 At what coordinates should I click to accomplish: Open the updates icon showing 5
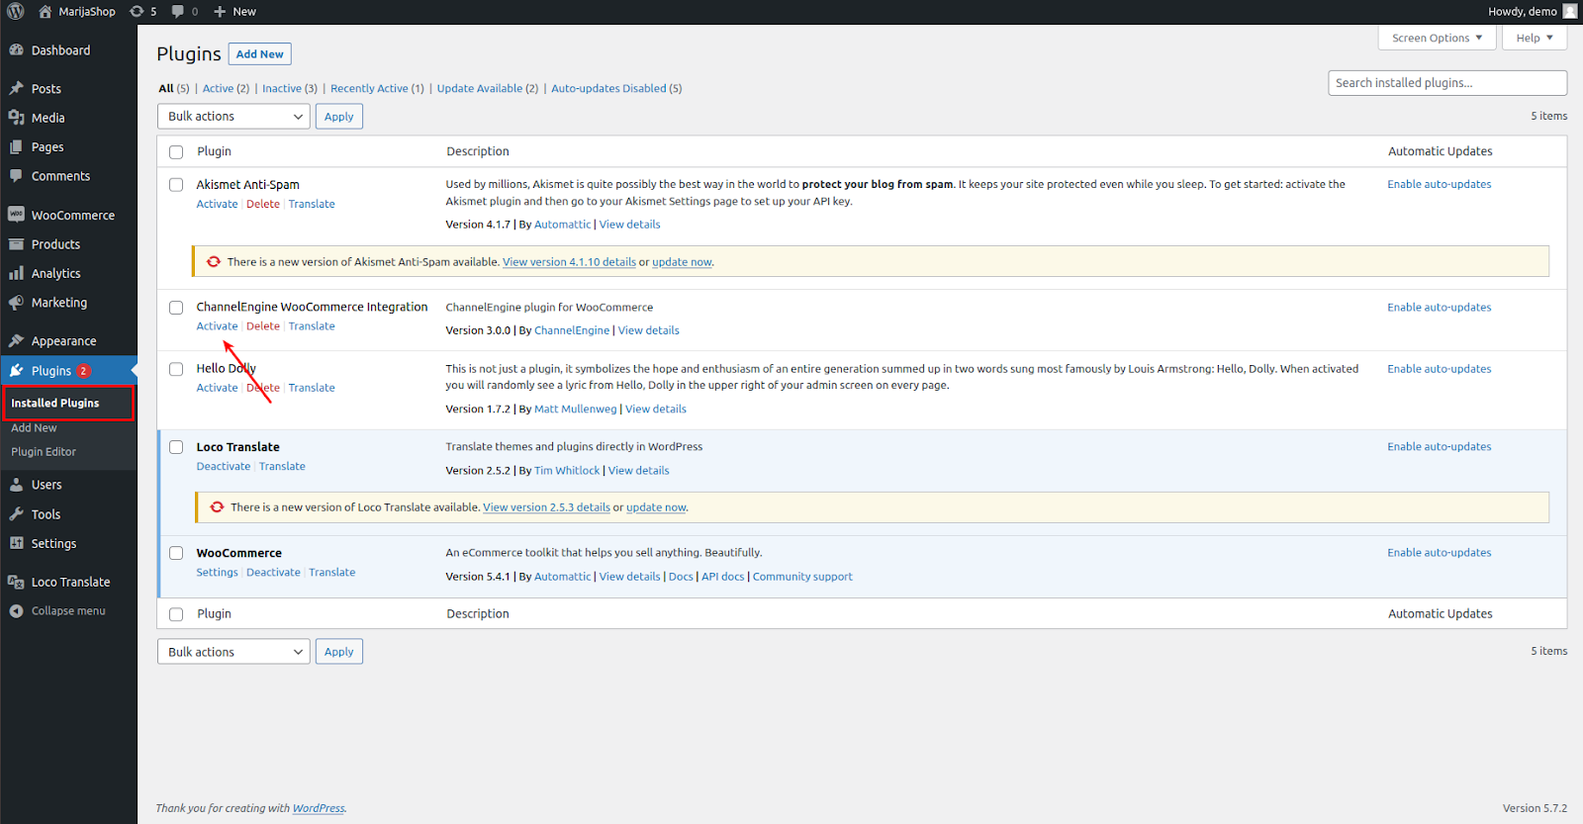pos(137,11)
